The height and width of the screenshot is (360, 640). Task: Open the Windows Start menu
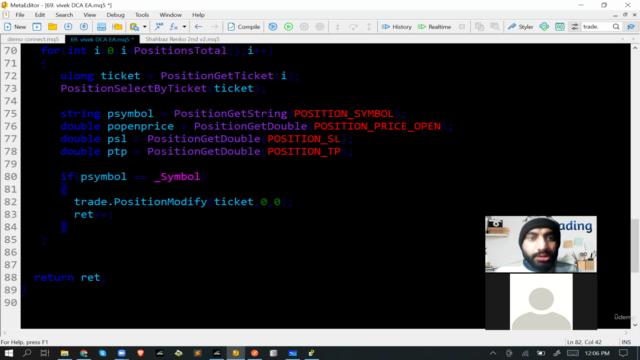pyautogui.click(x=9, y=353)
